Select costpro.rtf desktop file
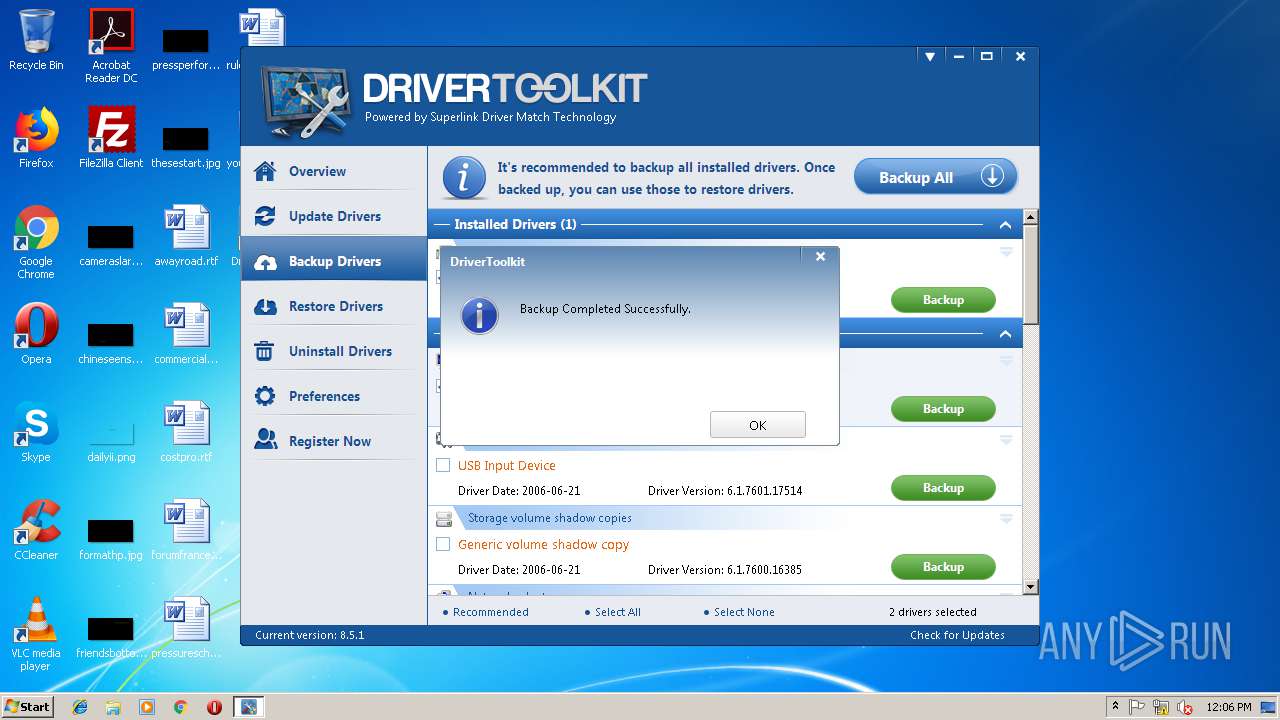 coord(186,432)
